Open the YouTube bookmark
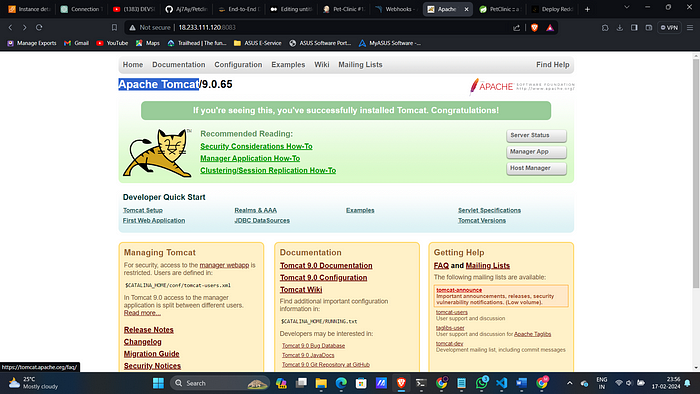 click(112, 43)
